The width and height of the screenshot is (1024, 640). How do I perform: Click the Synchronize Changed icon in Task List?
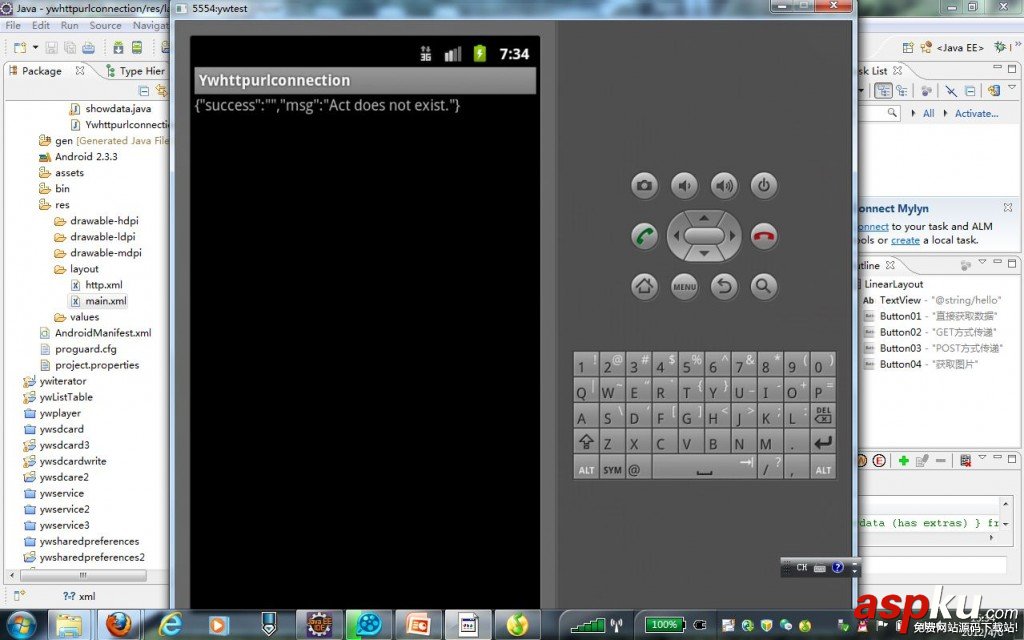pos(993,91)
